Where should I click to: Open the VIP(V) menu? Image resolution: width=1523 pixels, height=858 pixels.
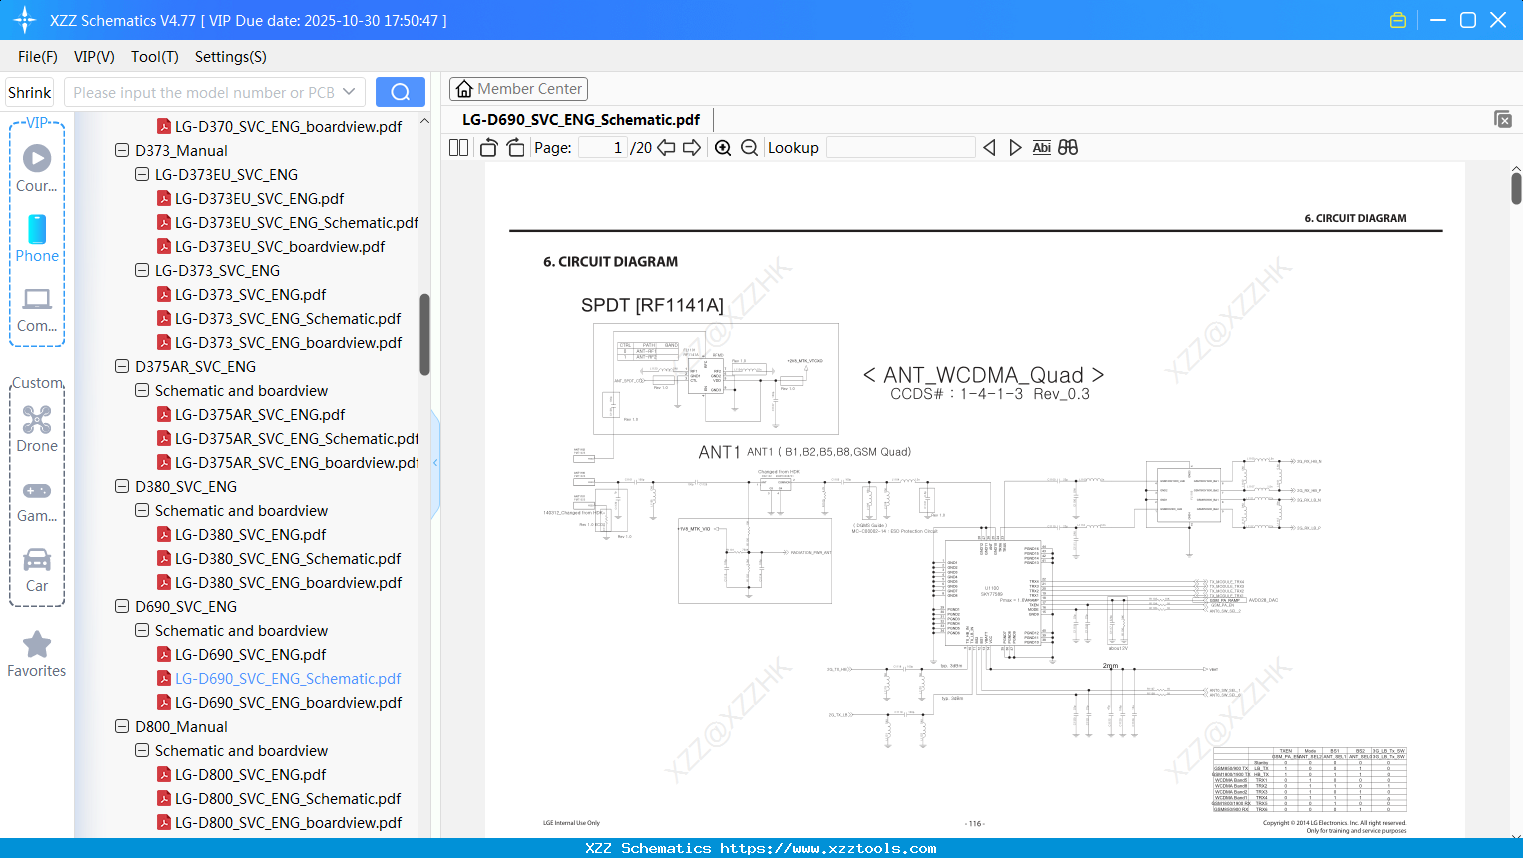(93, 57)
